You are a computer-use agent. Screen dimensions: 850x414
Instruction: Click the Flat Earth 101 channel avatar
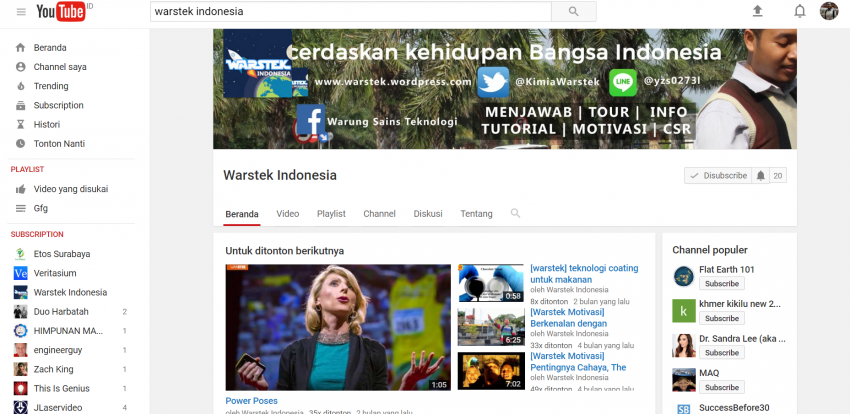pyautogui.click(x=684, y=276)
